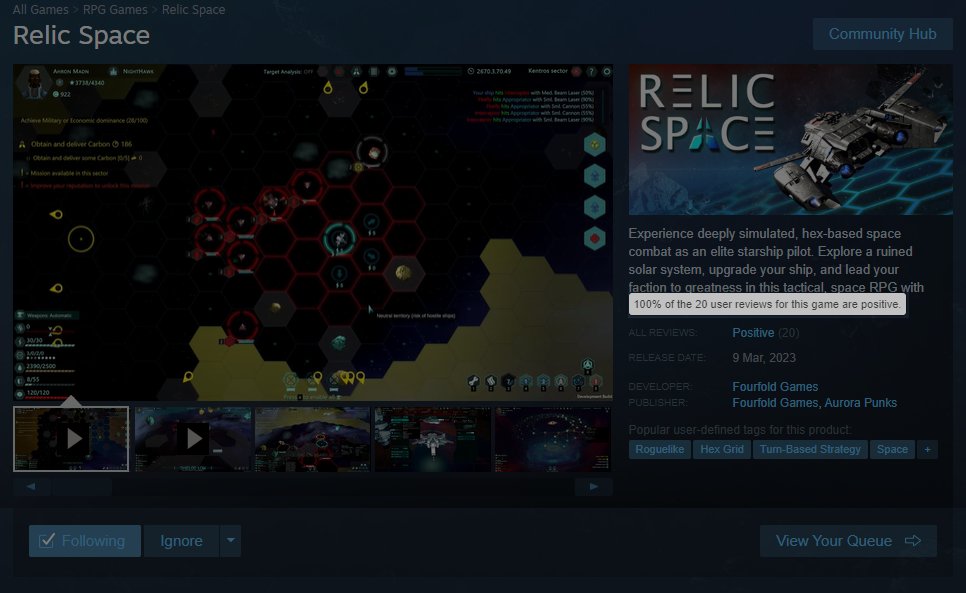Screen dimensions: 966x593
Task: Open the Positive all reviews link
Action: click(753, 333)
